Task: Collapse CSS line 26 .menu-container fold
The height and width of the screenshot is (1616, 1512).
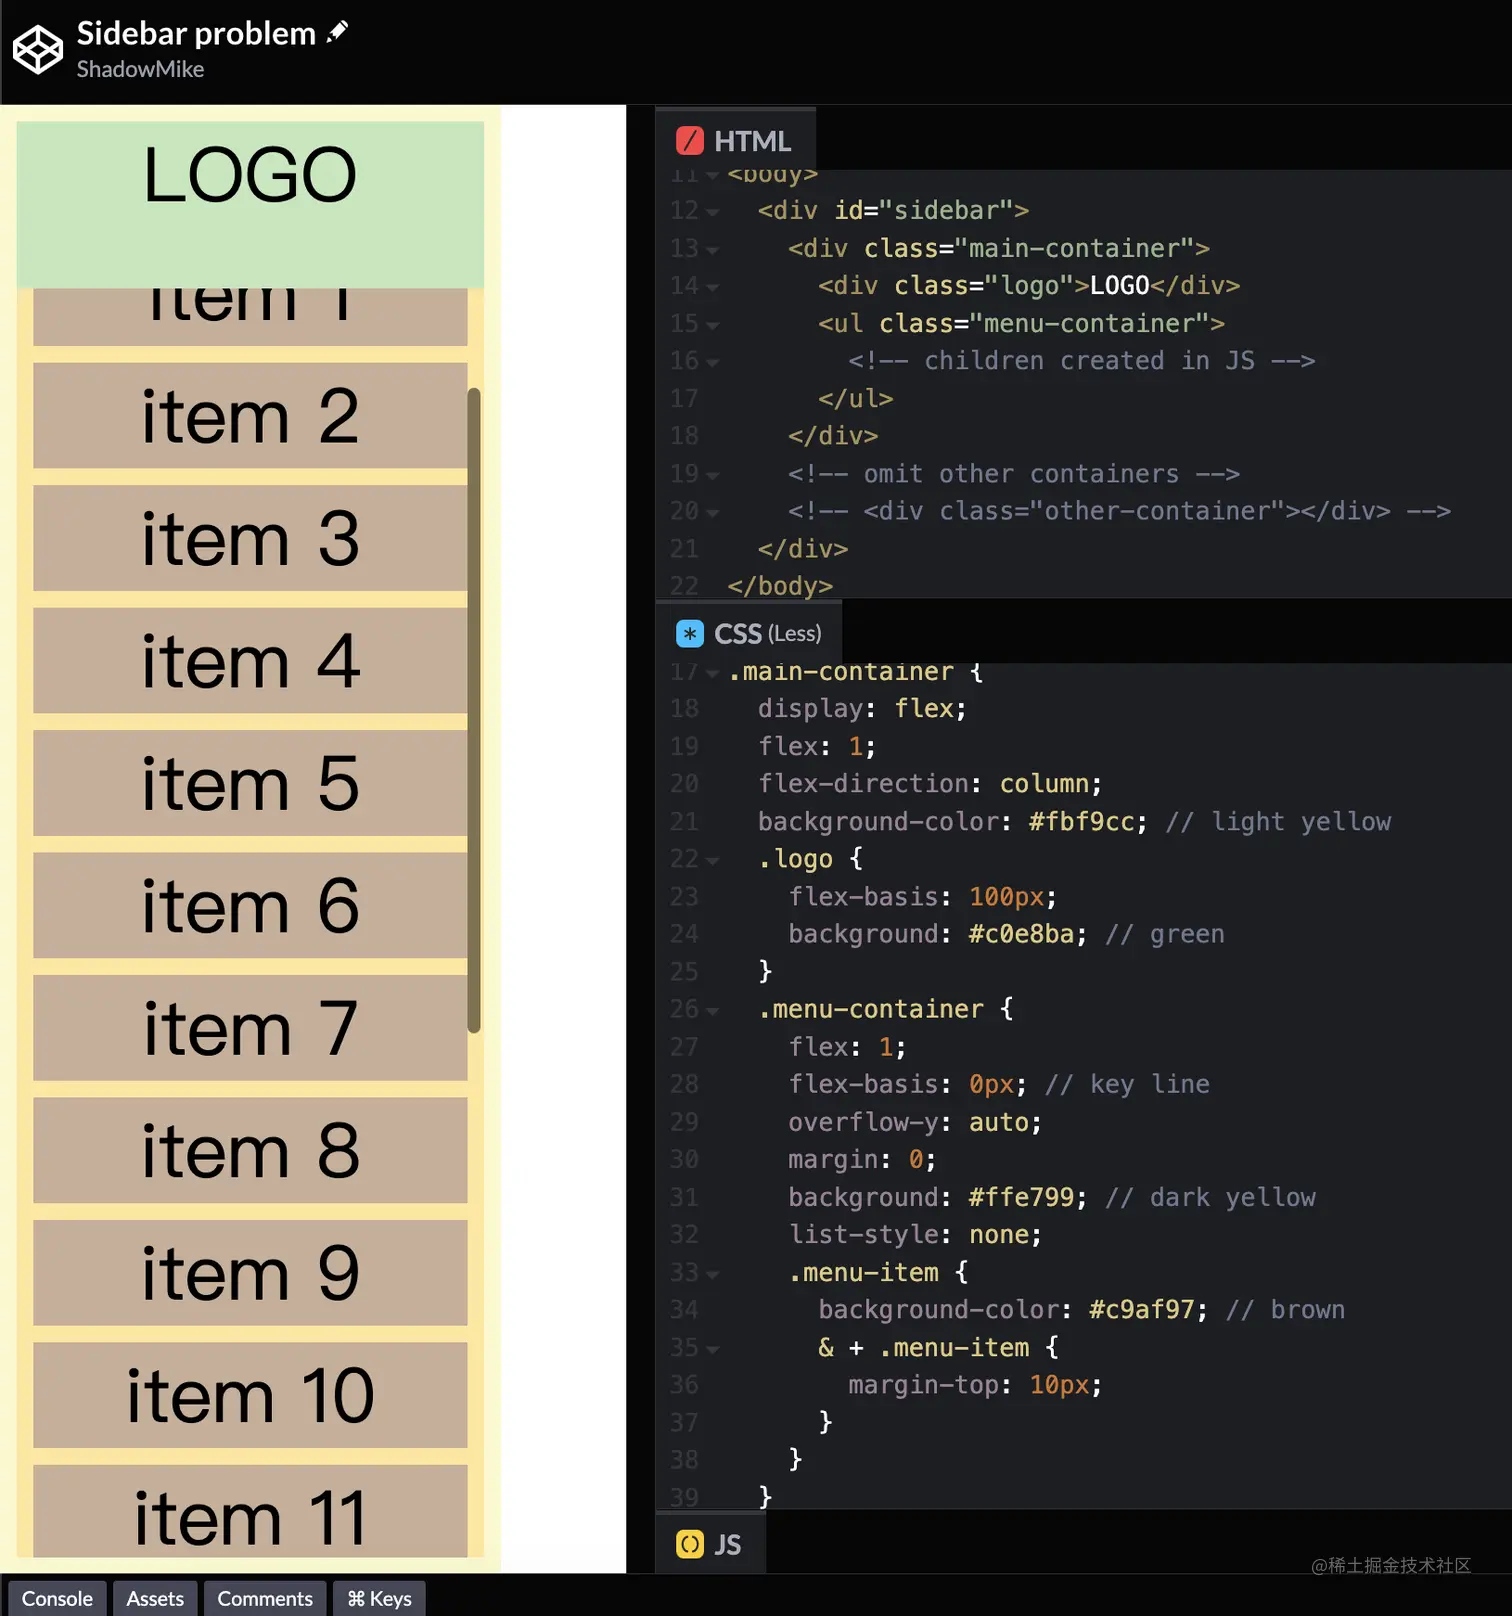Action: [x=713, y=1011]
